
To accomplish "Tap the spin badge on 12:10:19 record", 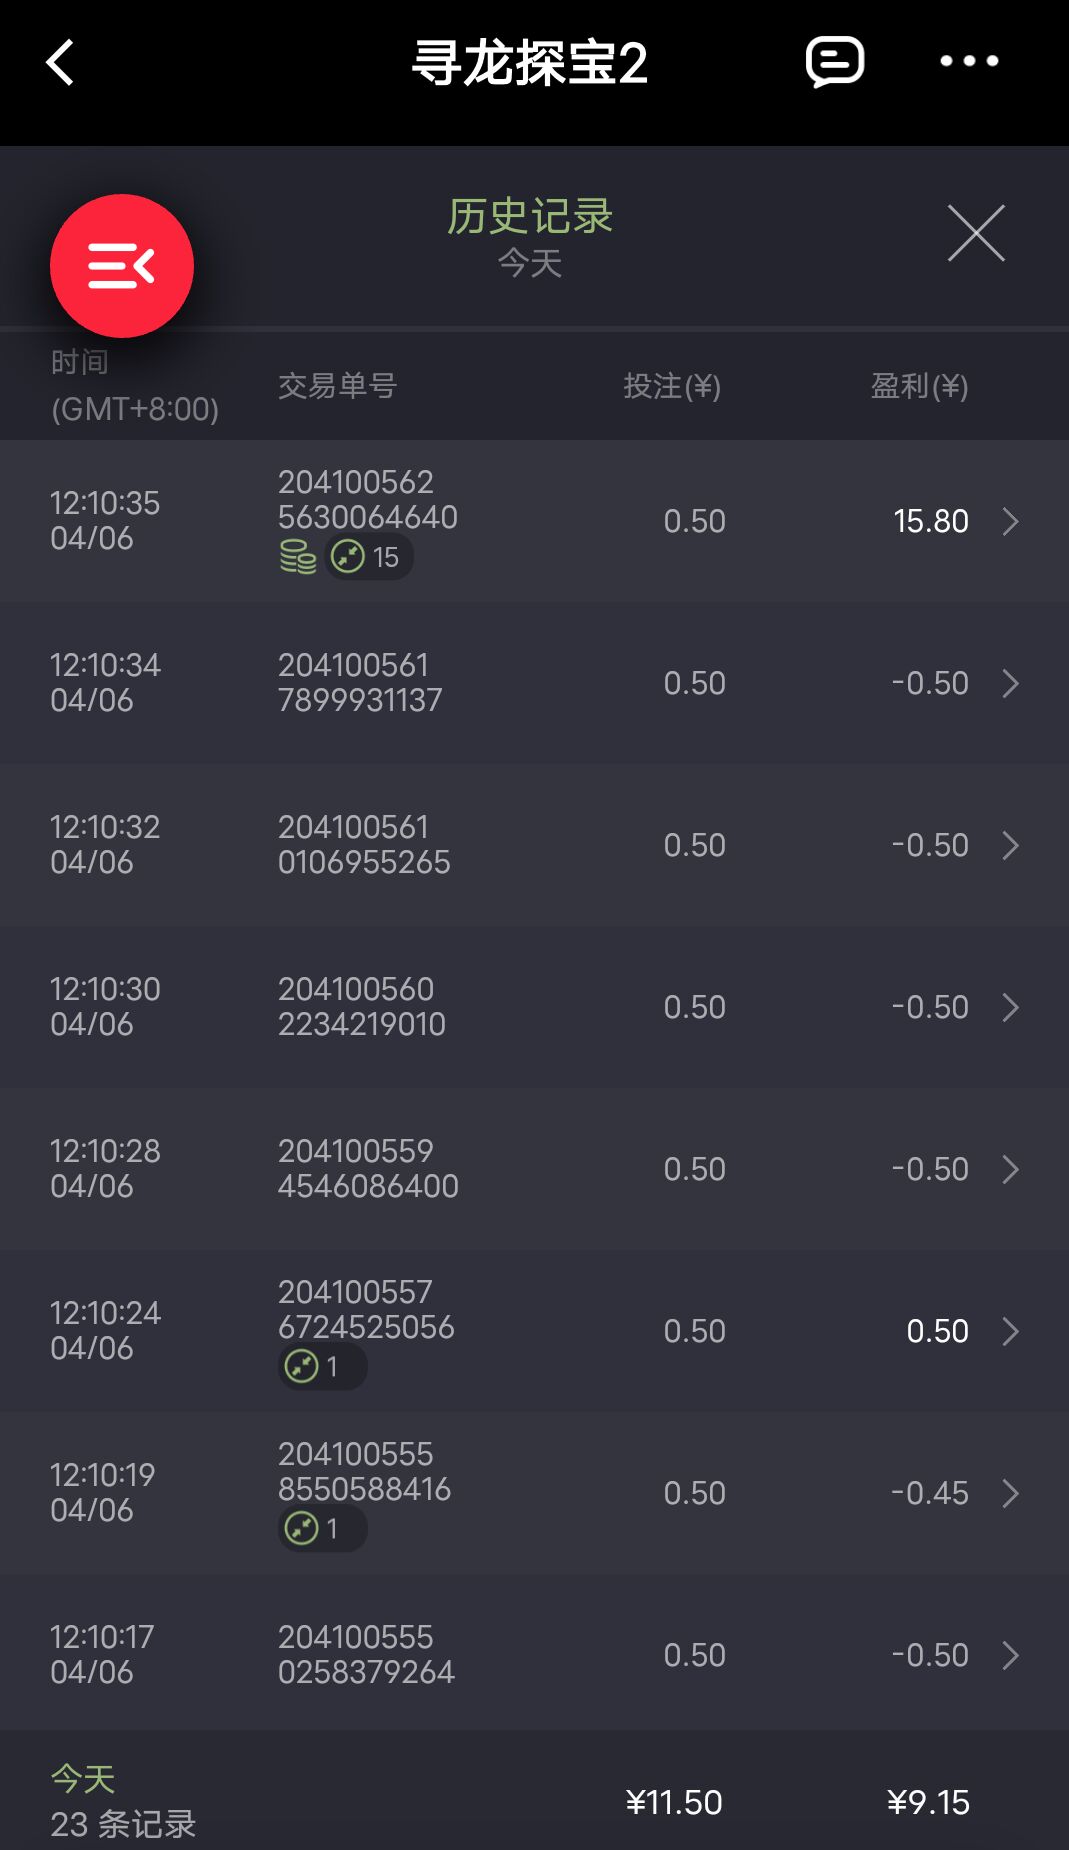I will pyautogui.click(x=321, y=1528).
